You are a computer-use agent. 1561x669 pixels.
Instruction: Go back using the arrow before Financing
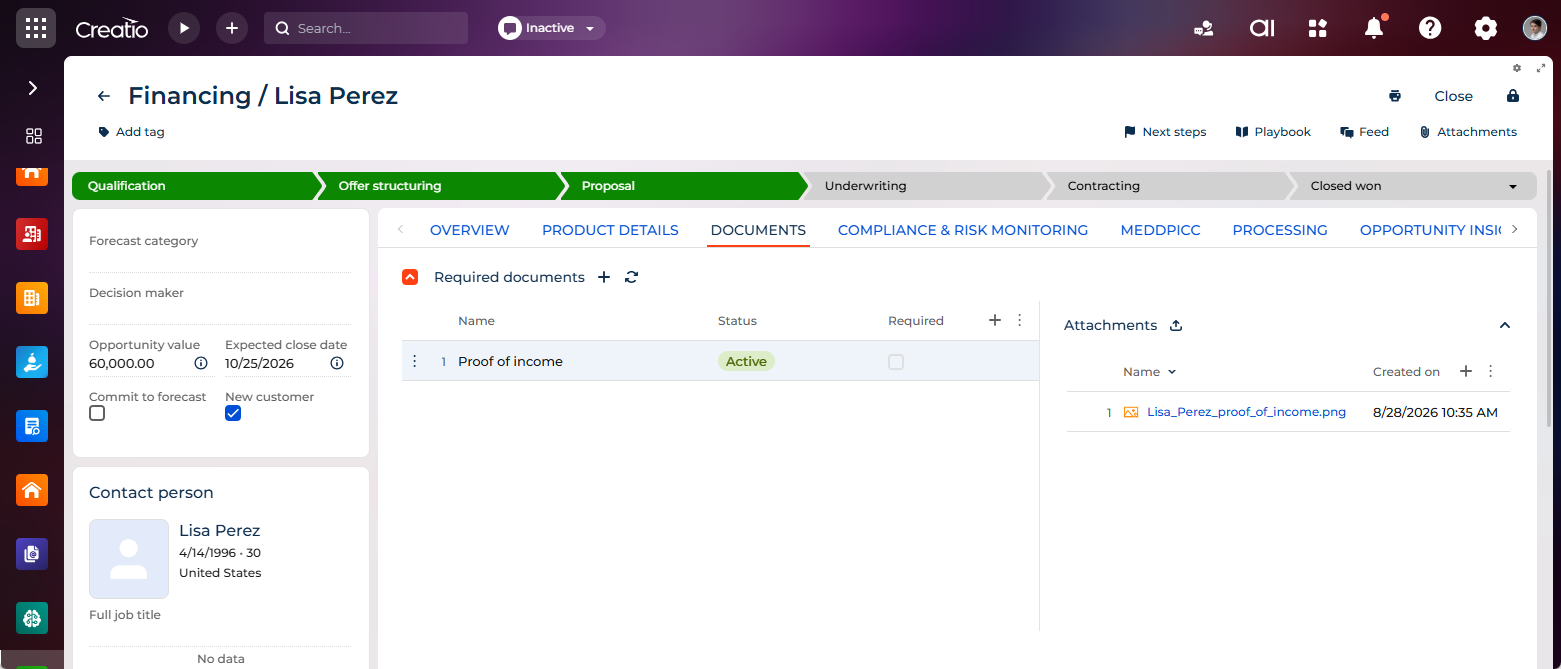coord(104,96)
